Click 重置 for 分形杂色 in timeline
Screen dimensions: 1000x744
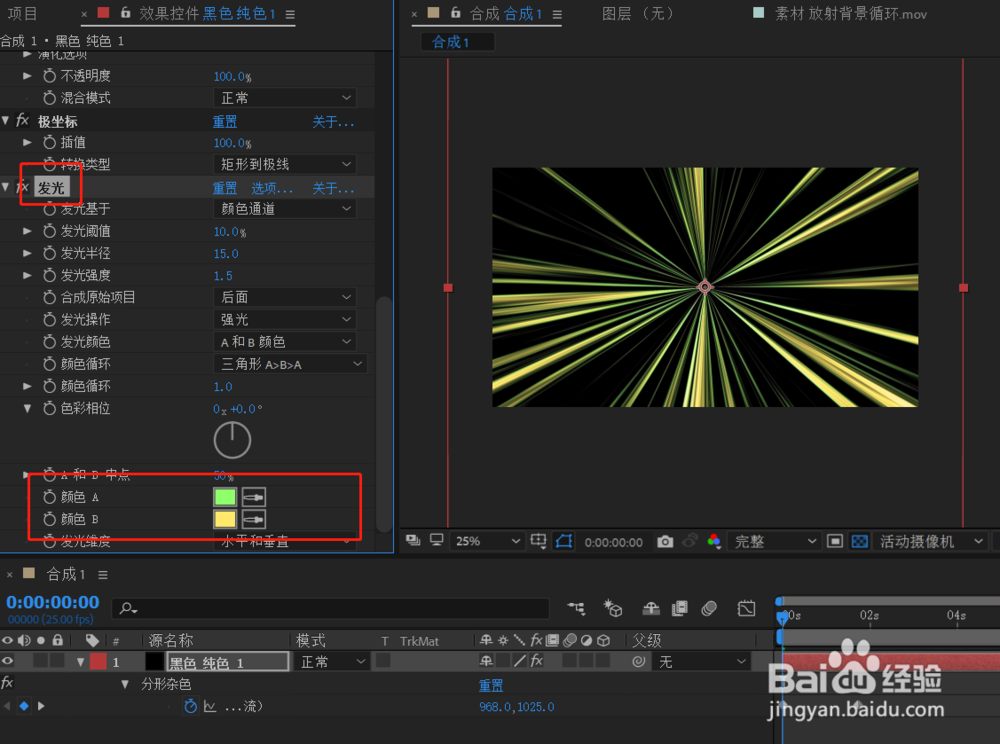pos(491,685)
